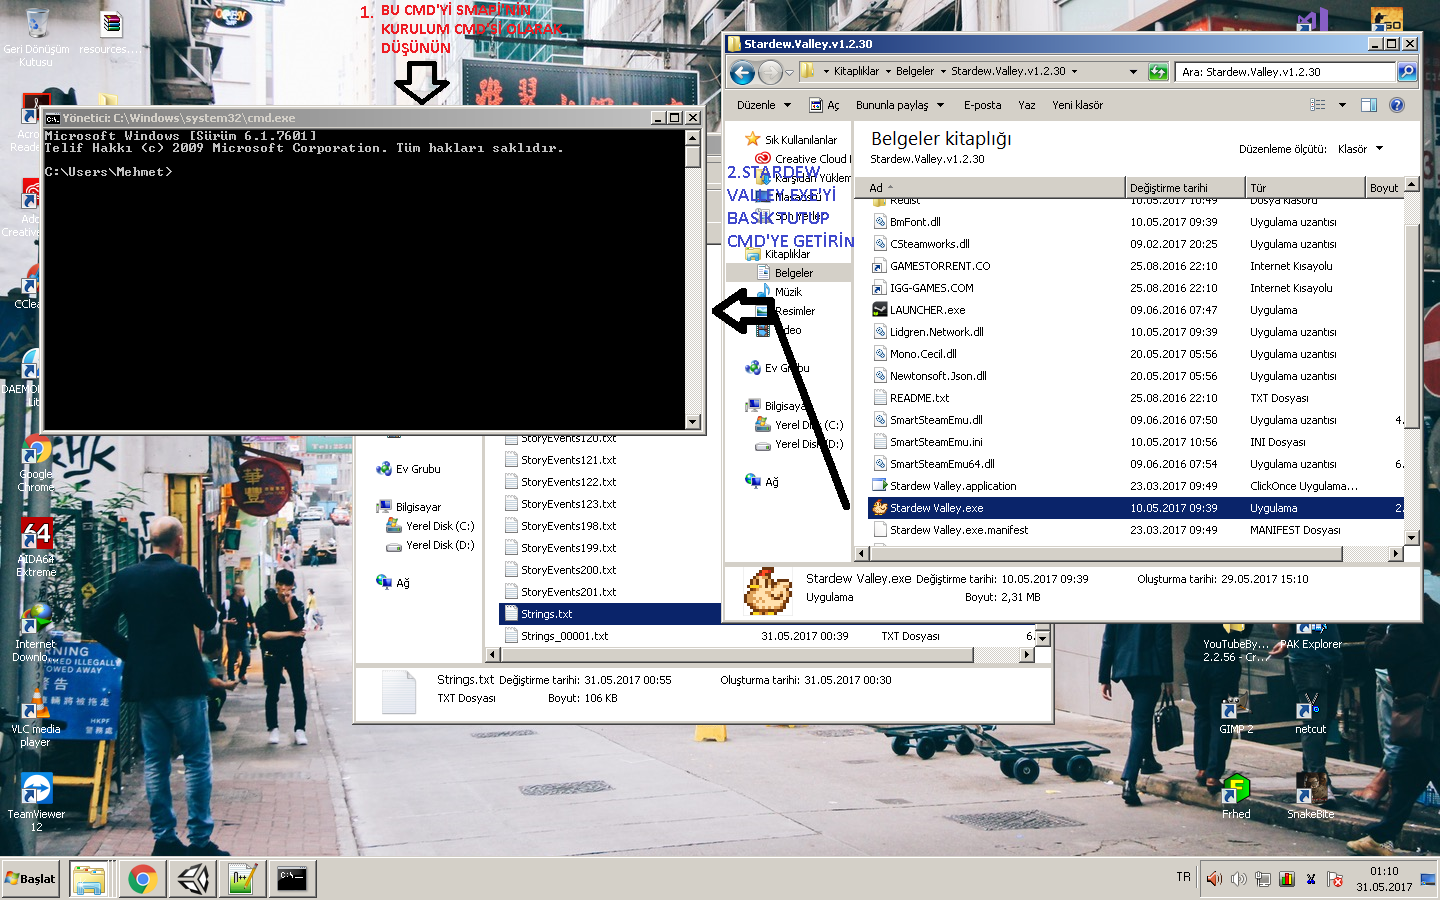Open the Düzenleme ölçütü Klasör dropdown
The image size is (1440, 900).
coord(1360,149)
